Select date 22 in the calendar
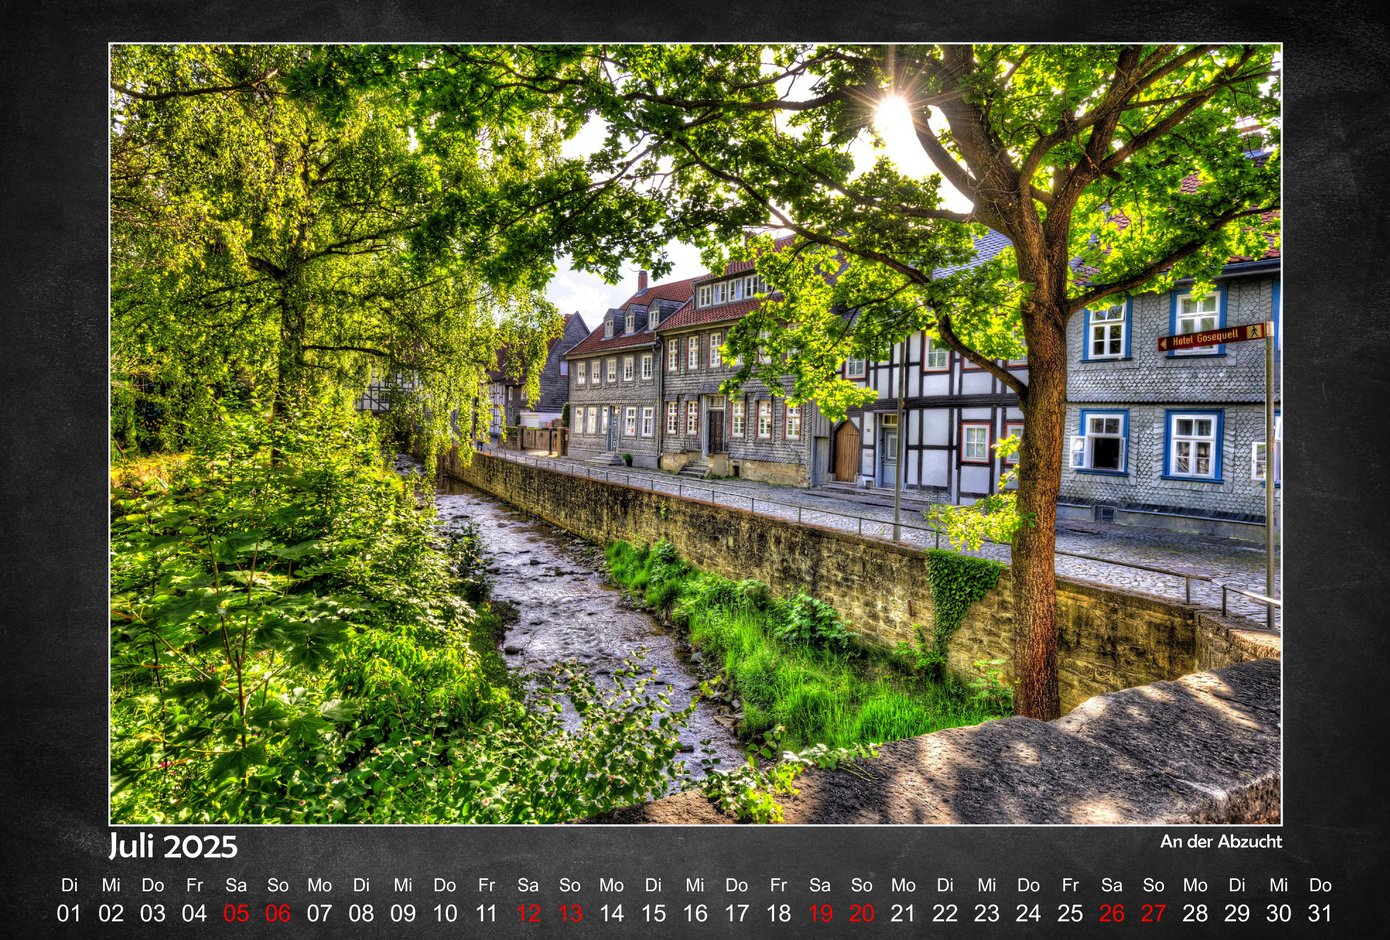Image resolution: width=1390 pixels, height=940 pixels. click(945, 913)
